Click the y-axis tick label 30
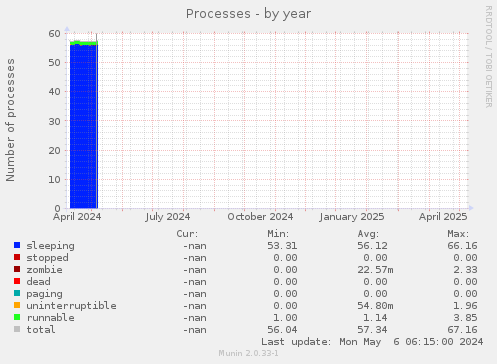This screenshot has width=497, height=364. [x=55, y=121]
